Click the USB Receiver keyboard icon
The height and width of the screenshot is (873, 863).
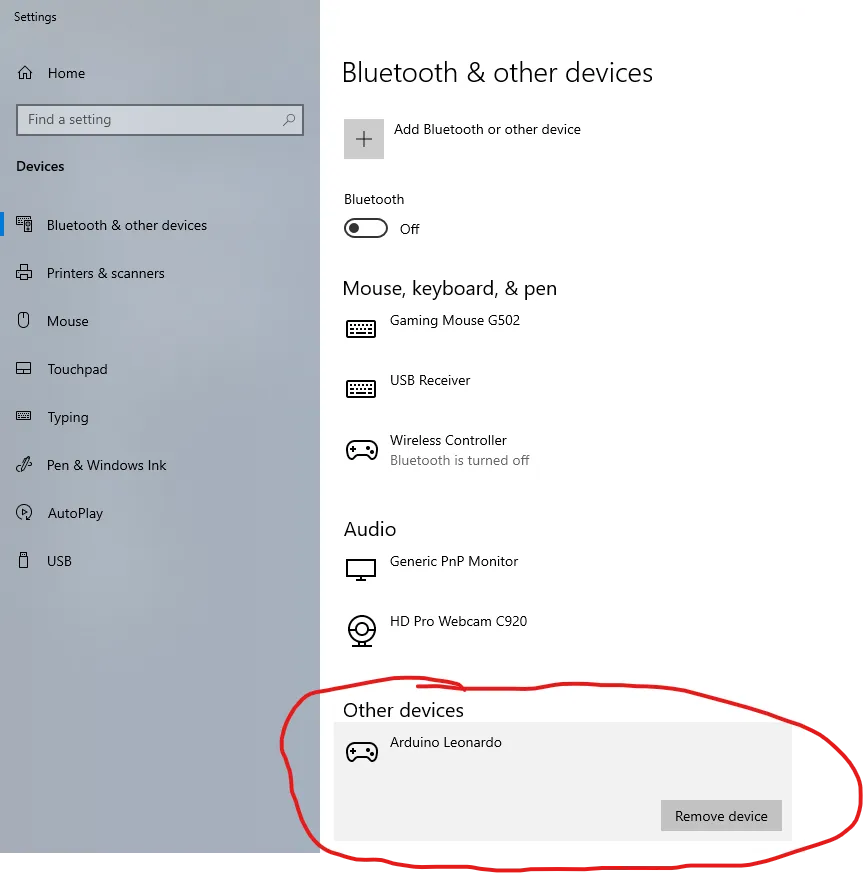[x=361, y=389]
